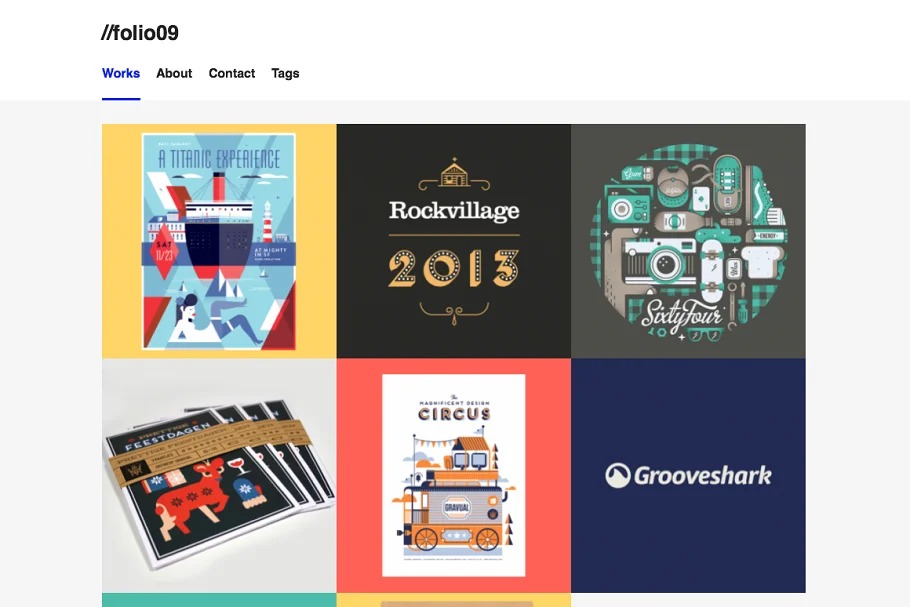Open the teal project tile at bottom
The width and height of the screenshot is (910, 607).
219,599
